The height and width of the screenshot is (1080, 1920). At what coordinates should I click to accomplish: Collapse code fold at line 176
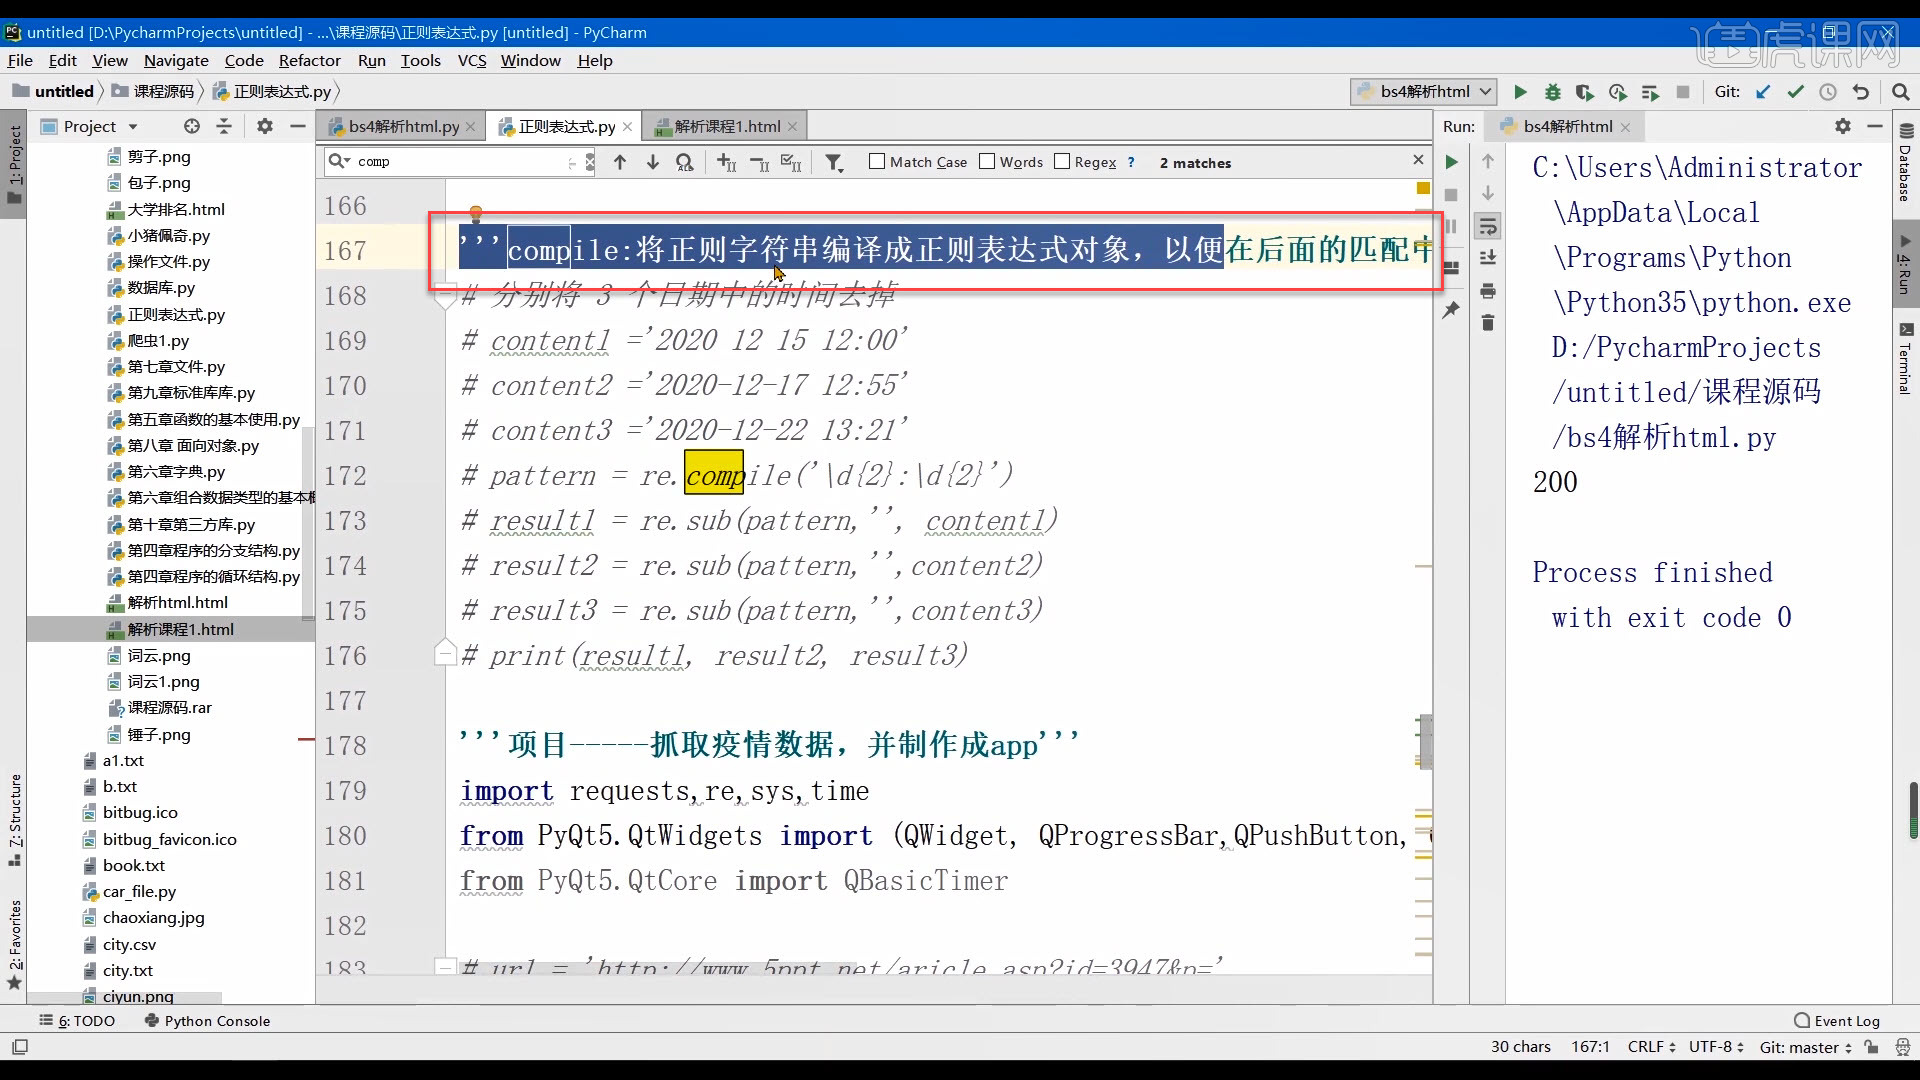tap(446, 655)
